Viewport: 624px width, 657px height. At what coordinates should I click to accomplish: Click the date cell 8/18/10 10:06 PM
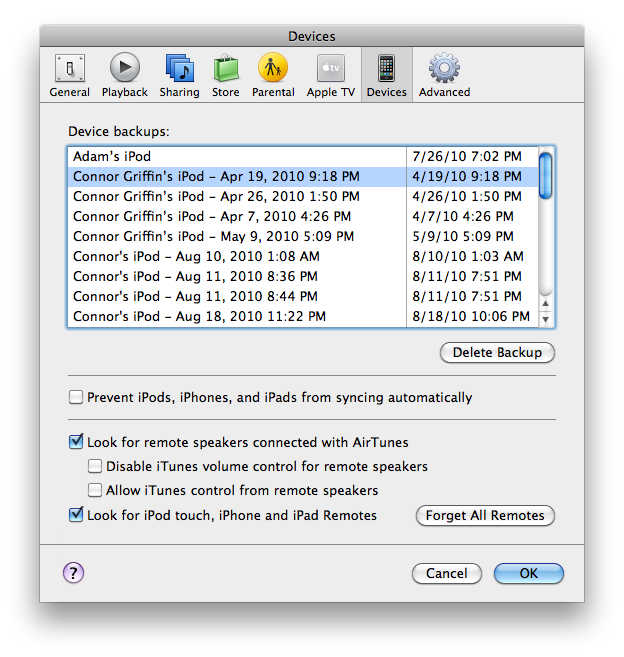pos(471,316)
